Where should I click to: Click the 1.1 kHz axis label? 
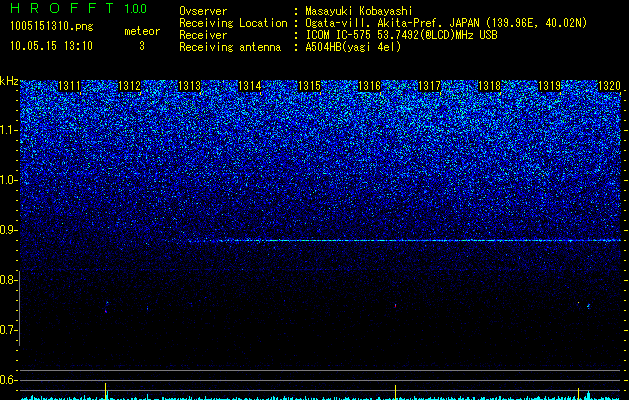tap(9, 130)
